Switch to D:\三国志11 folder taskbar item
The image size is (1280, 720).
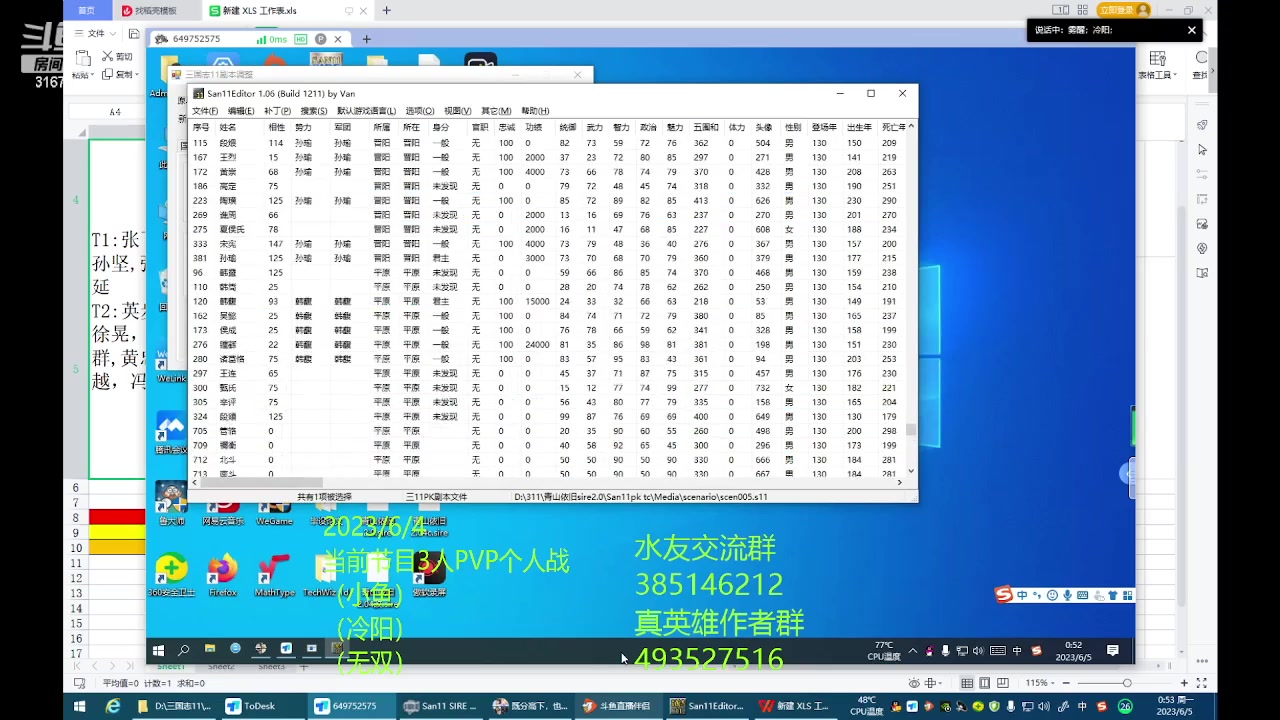(175, 706)
